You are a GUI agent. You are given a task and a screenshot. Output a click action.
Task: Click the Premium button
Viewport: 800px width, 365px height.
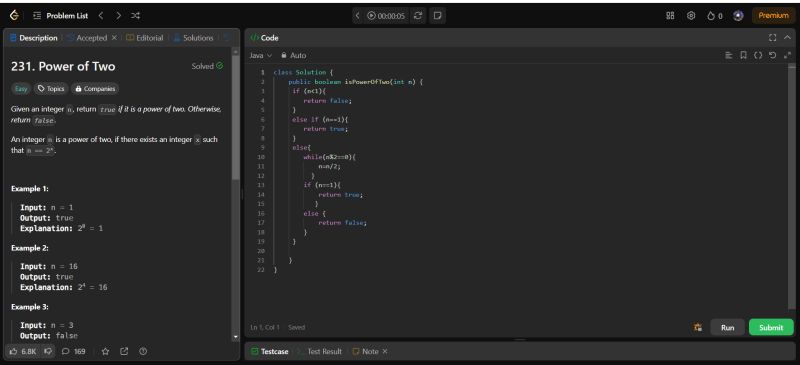(773, 16)
